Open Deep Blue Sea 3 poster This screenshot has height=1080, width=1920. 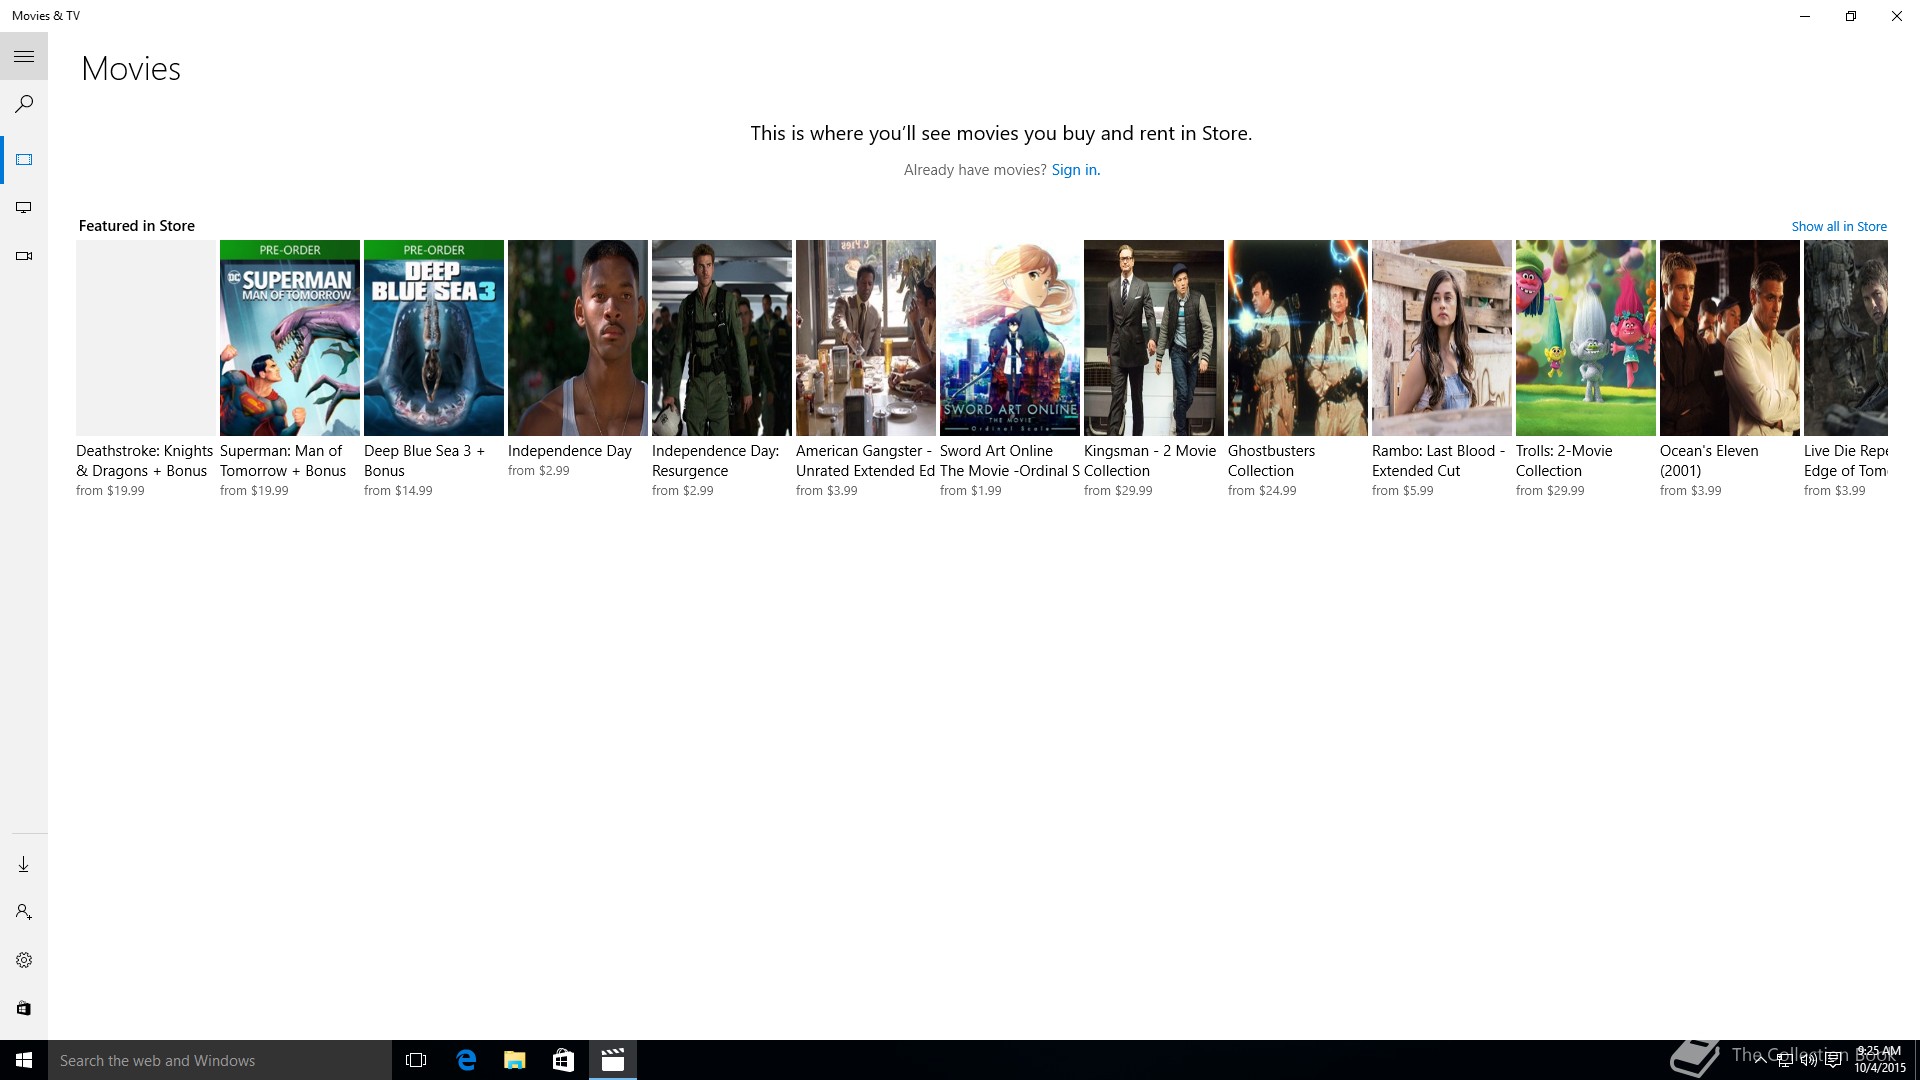(x=434, y=338)
